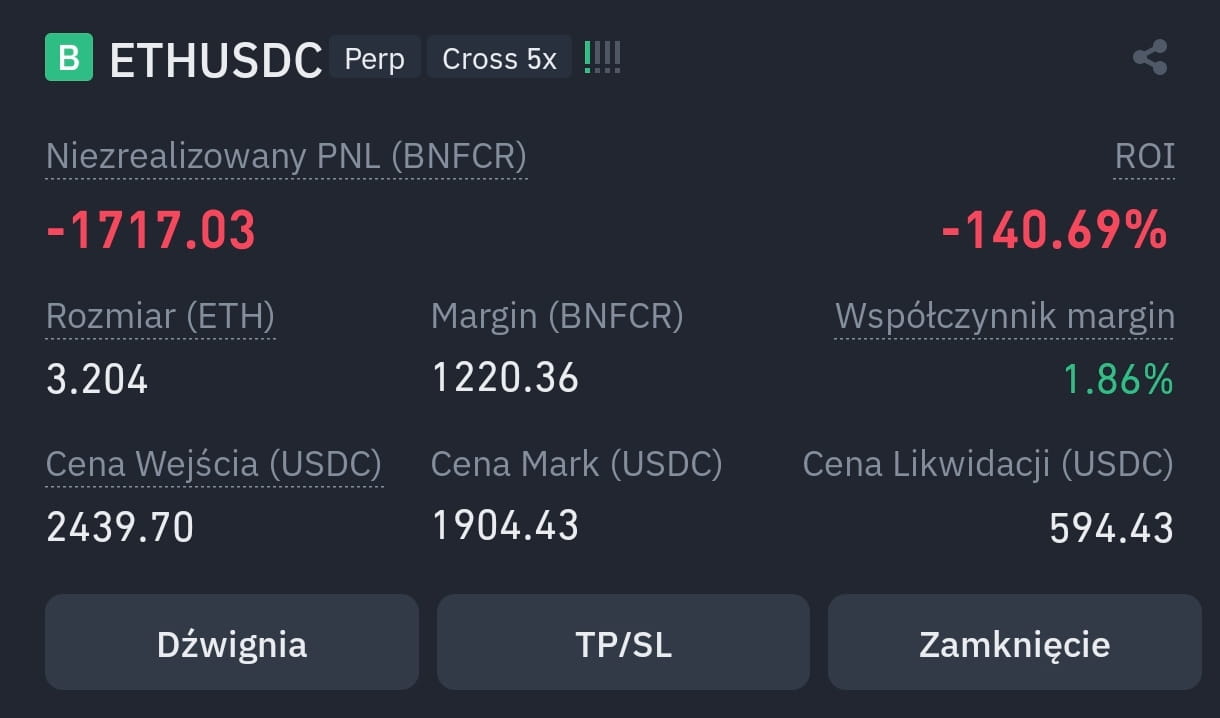Select the -1717.03 unrealized PNL value
The width and height of the screenshot is (1220, 718).
tap(152, 230)
